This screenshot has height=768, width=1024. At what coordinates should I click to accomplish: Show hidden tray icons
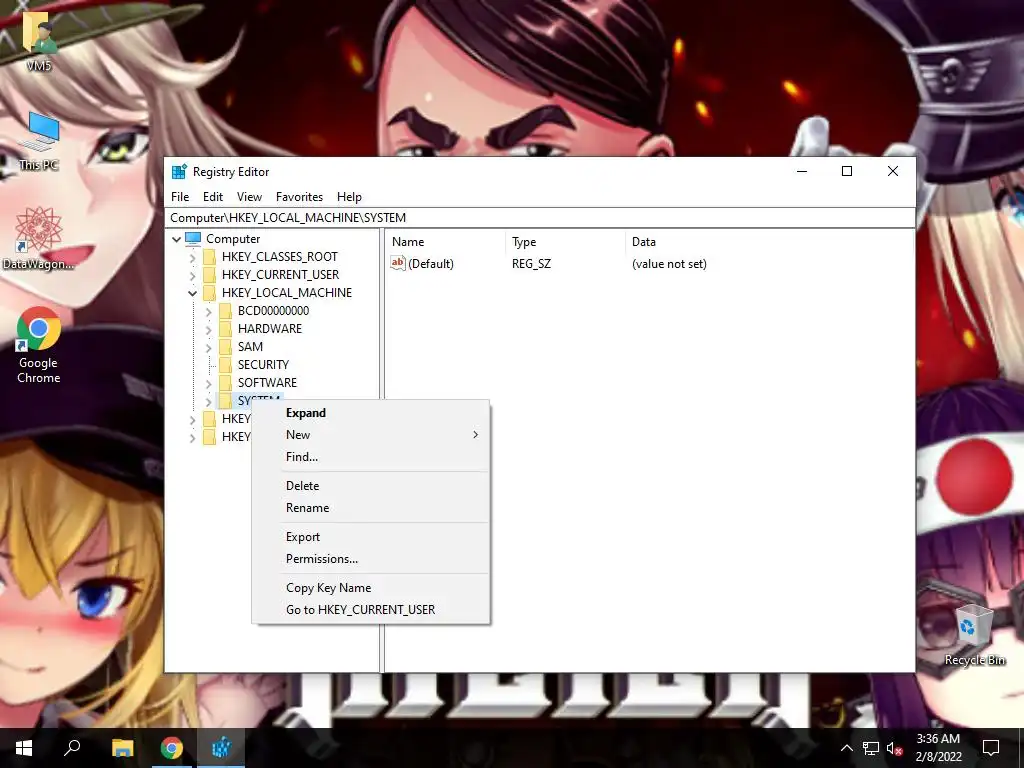(846, 748)
